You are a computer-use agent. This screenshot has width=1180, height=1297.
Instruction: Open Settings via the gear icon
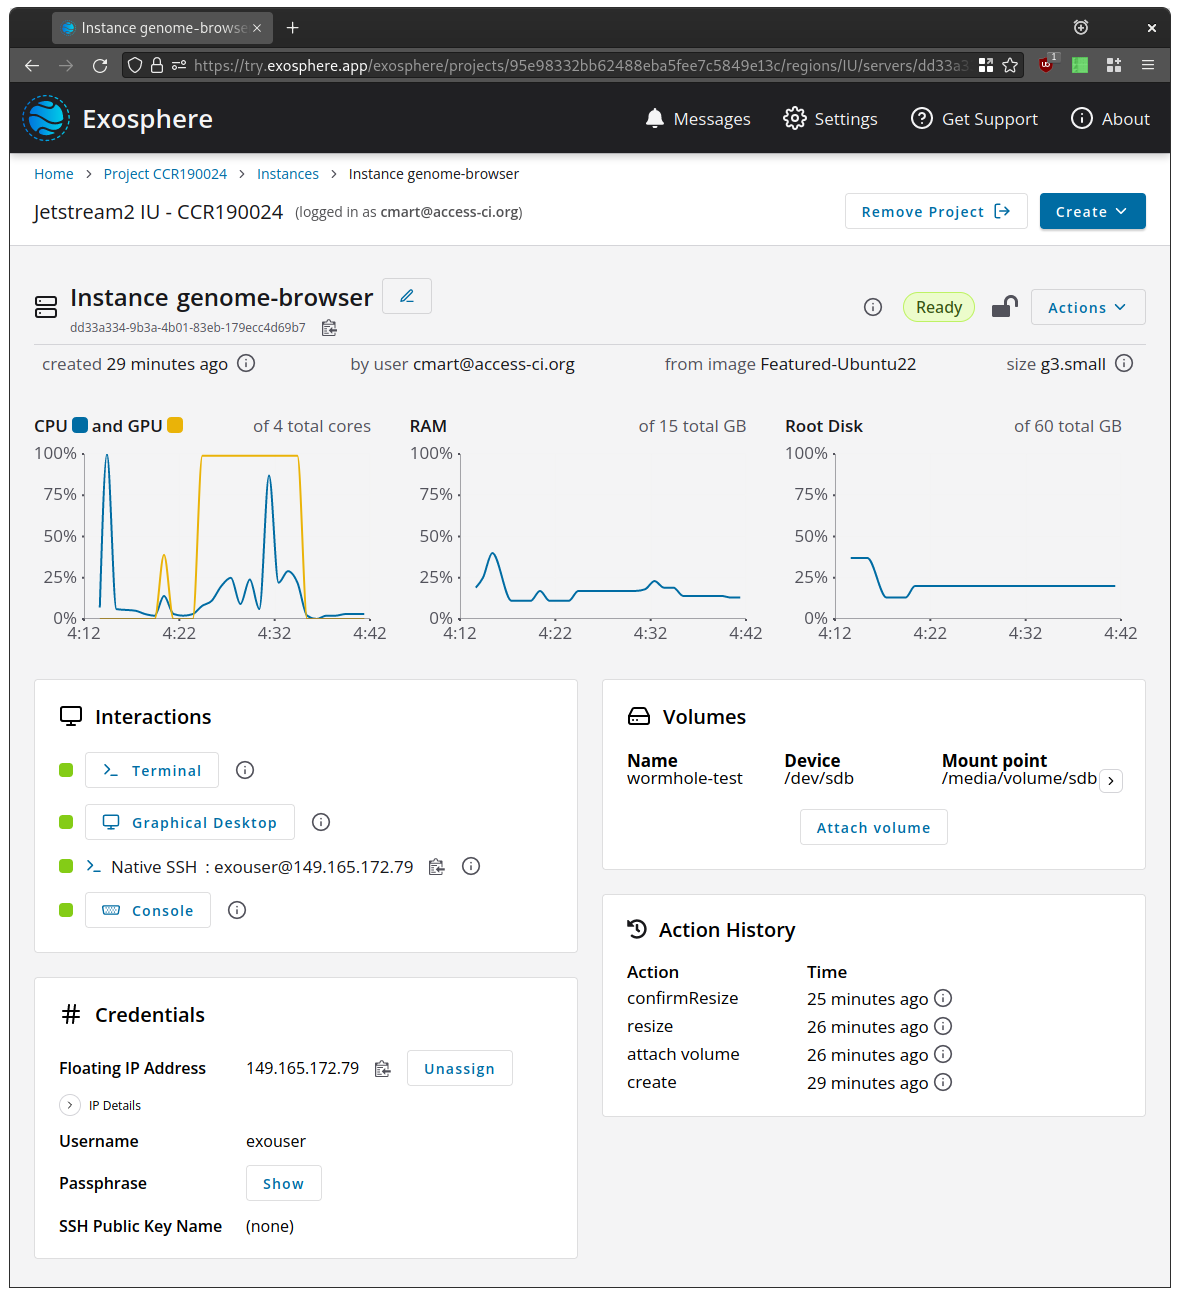coord(795,119)
